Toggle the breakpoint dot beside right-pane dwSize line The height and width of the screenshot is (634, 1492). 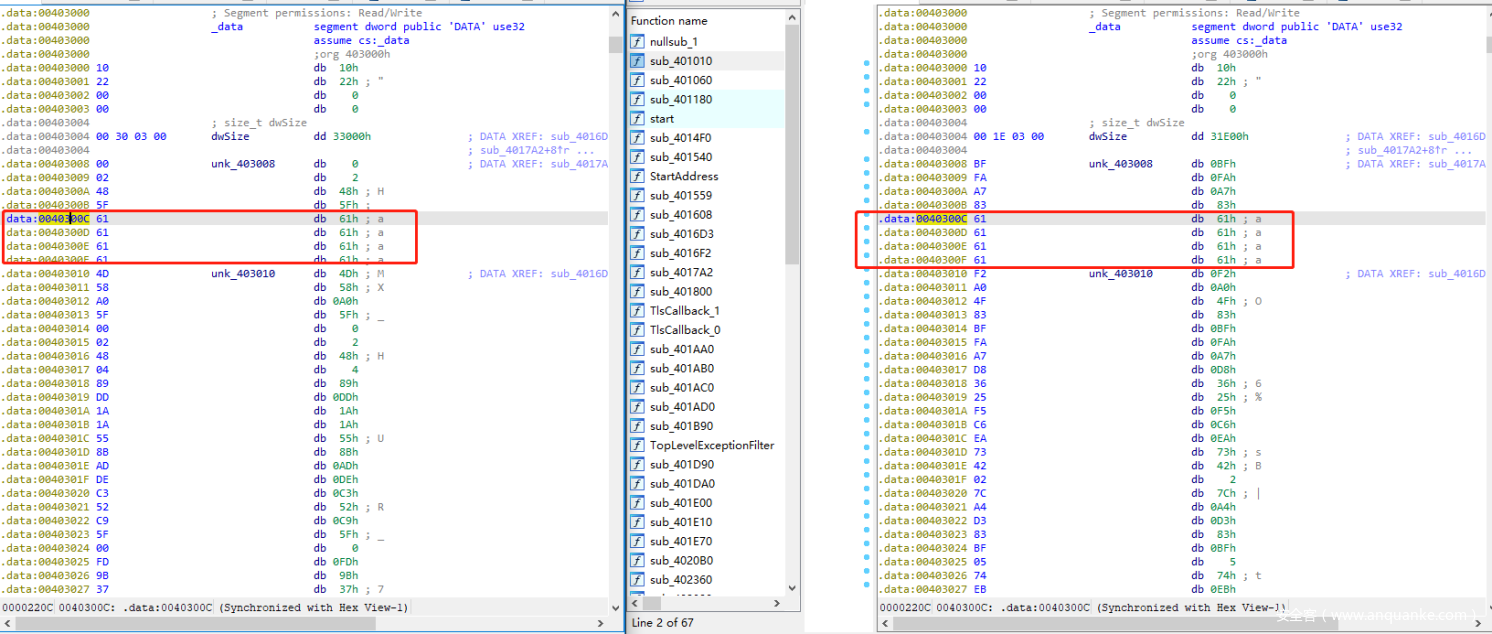(866, 133)
